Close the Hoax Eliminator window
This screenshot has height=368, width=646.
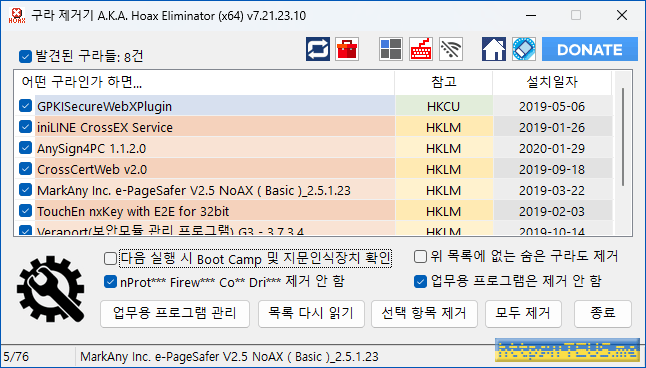622,16
